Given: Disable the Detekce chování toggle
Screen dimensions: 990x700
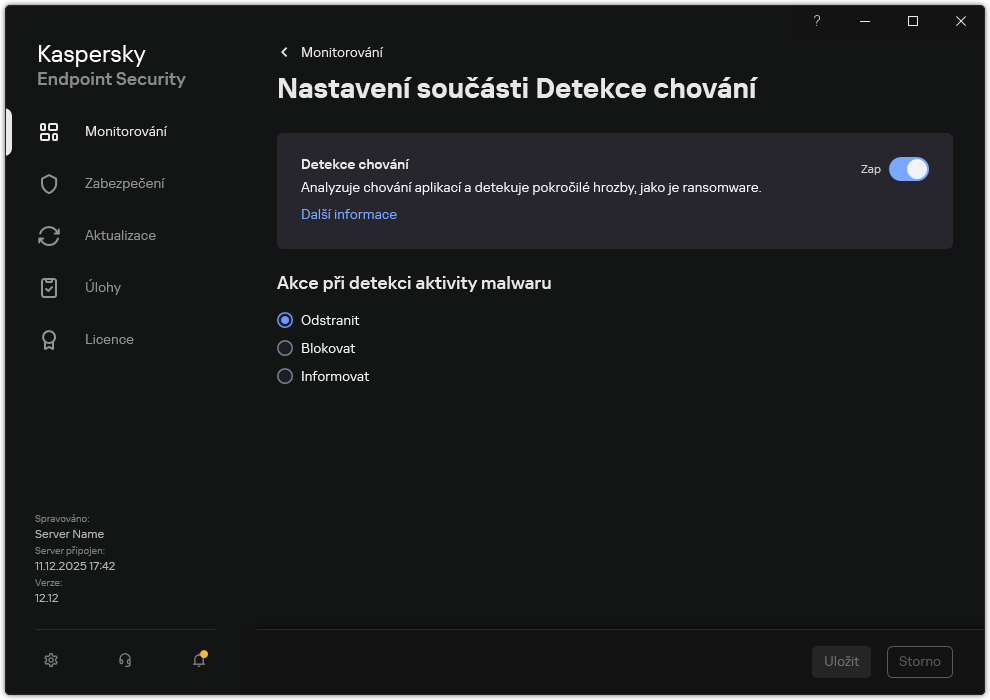Looking at the screenshot, I should pos(910,169).
